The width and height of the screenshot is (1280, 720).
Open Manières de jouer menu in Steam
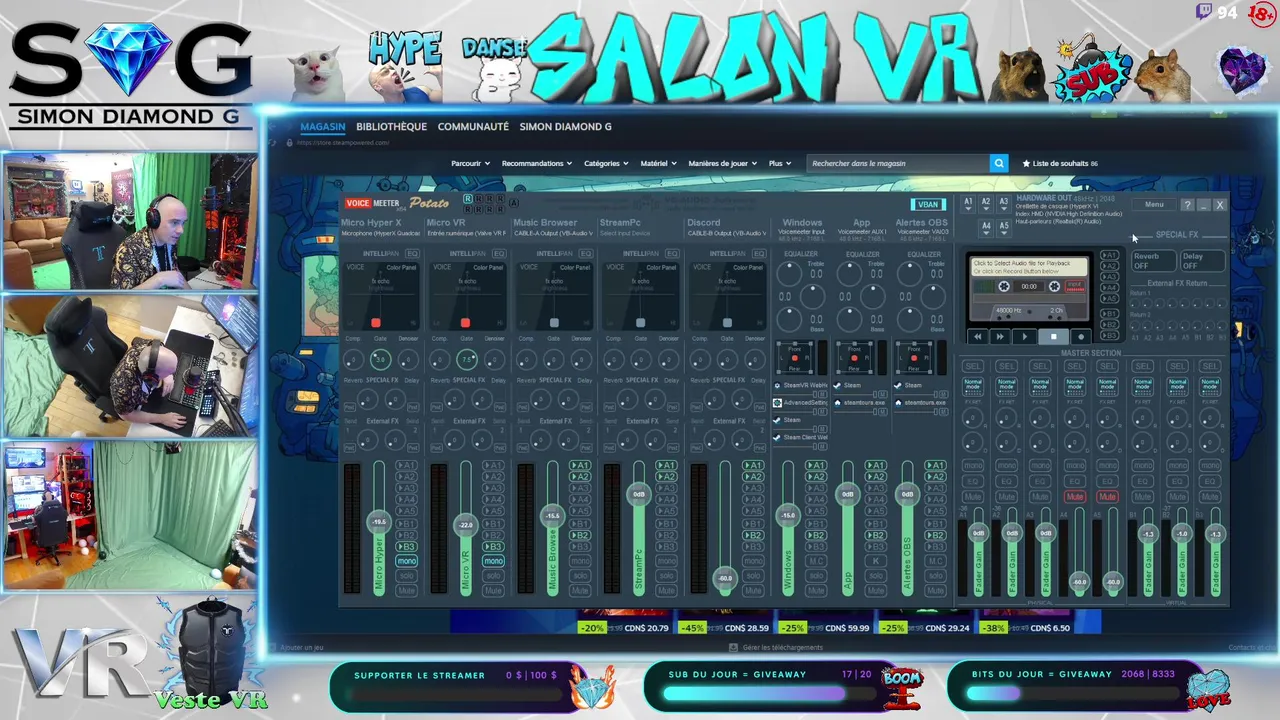(723, 163)
